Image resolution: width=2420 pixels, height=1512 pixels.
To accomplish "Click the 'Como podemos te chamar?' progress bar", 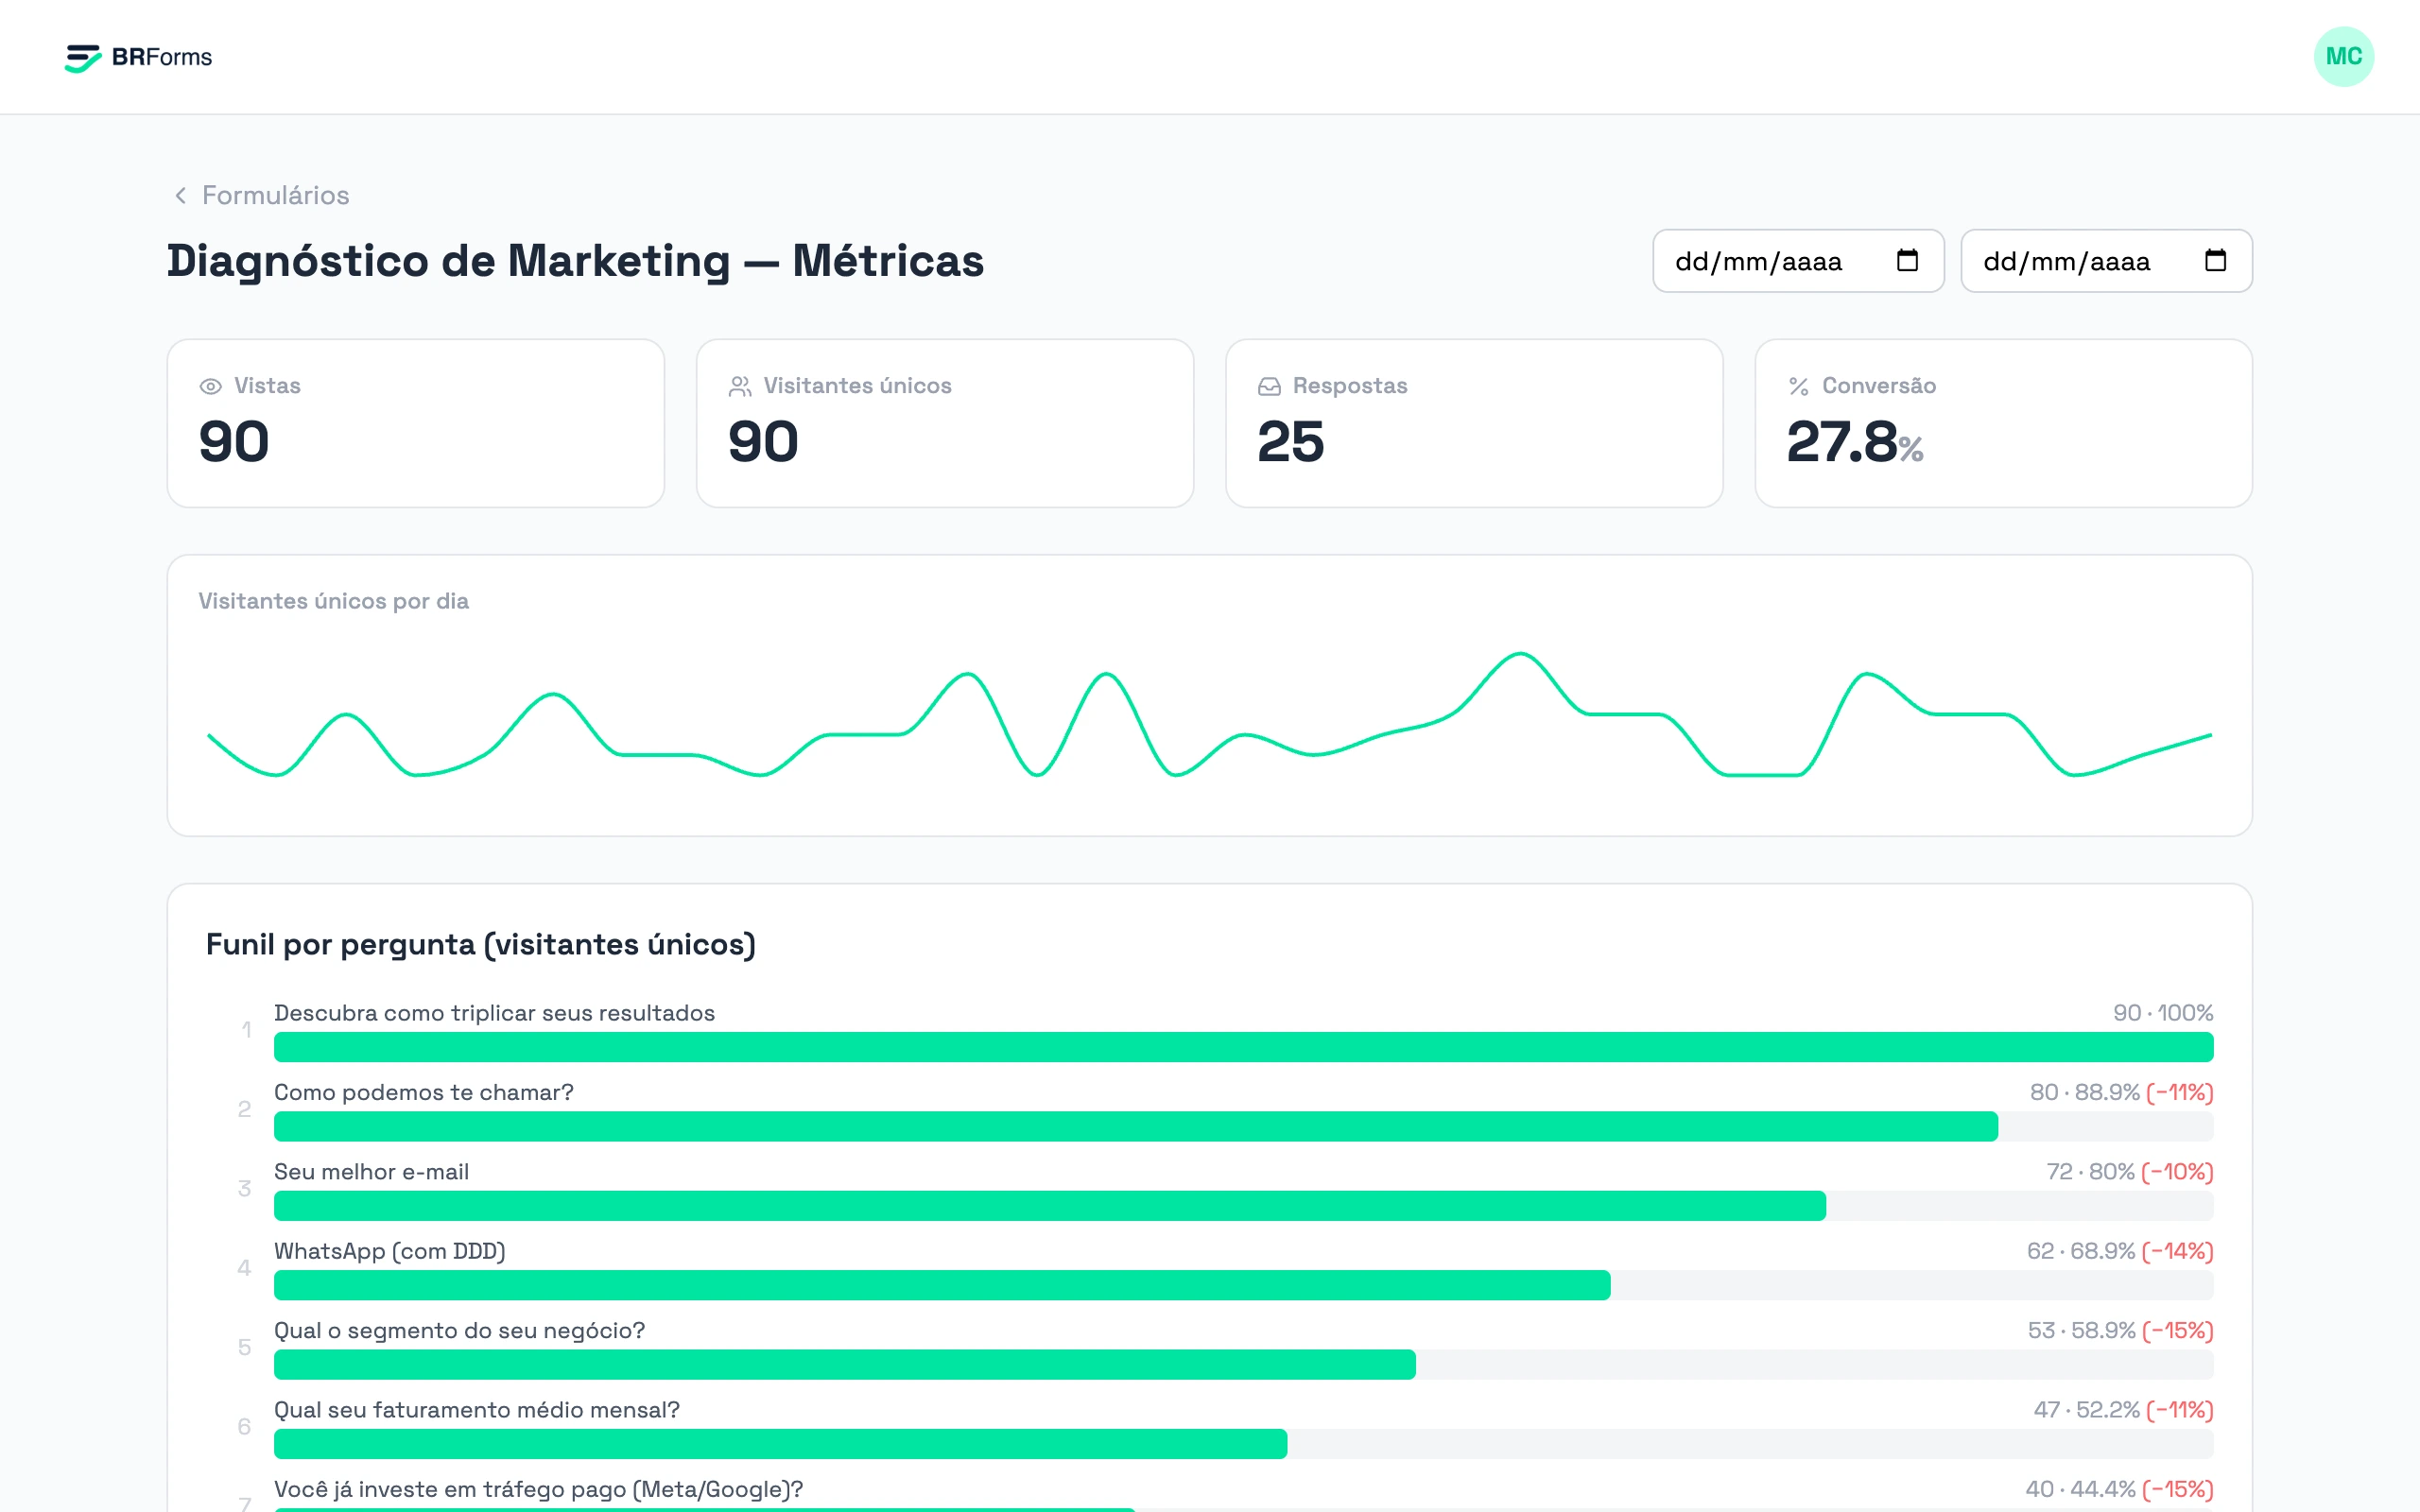I will [x=1243, y=1126].
